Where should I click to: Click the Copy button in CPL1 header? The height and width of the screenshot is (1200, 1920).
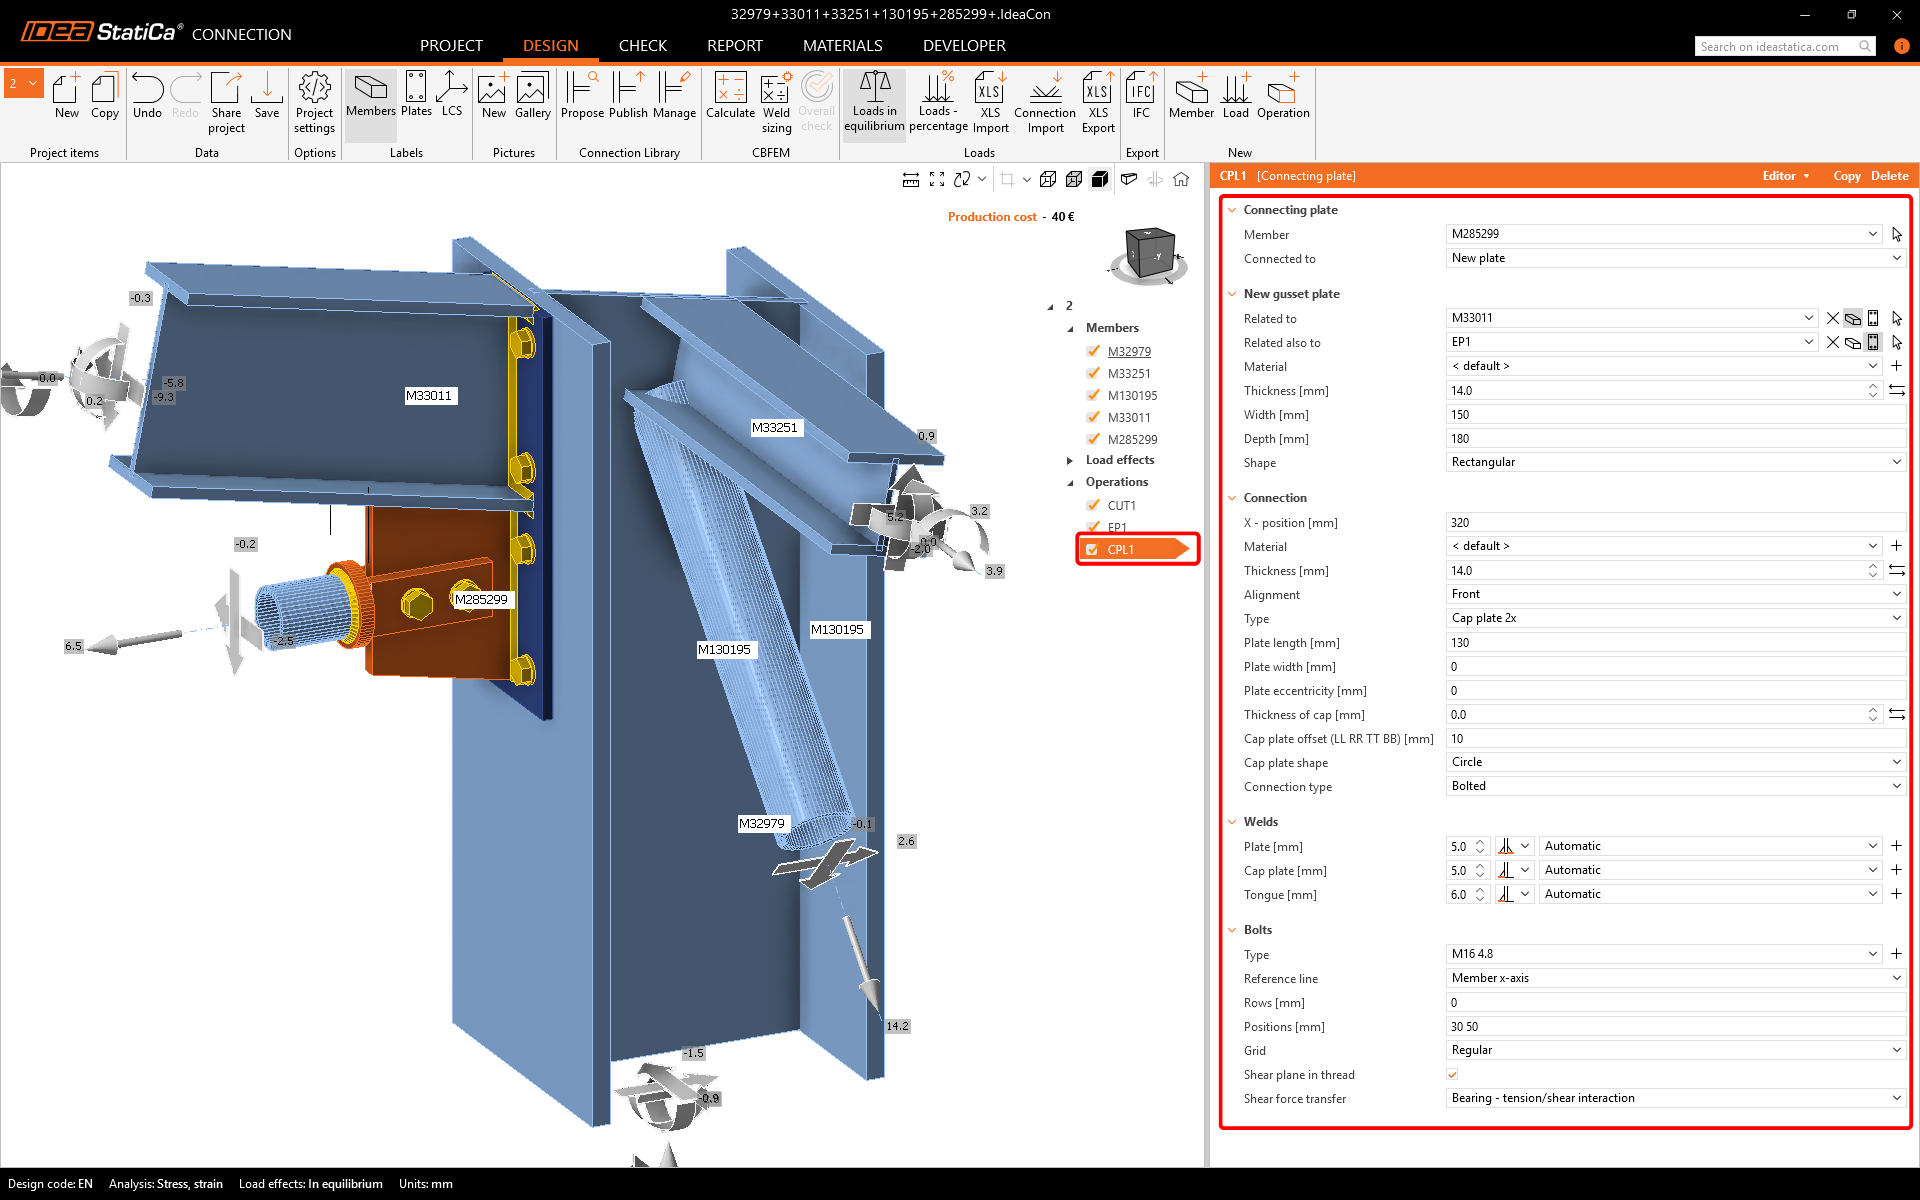click(x=1846, y=176)
